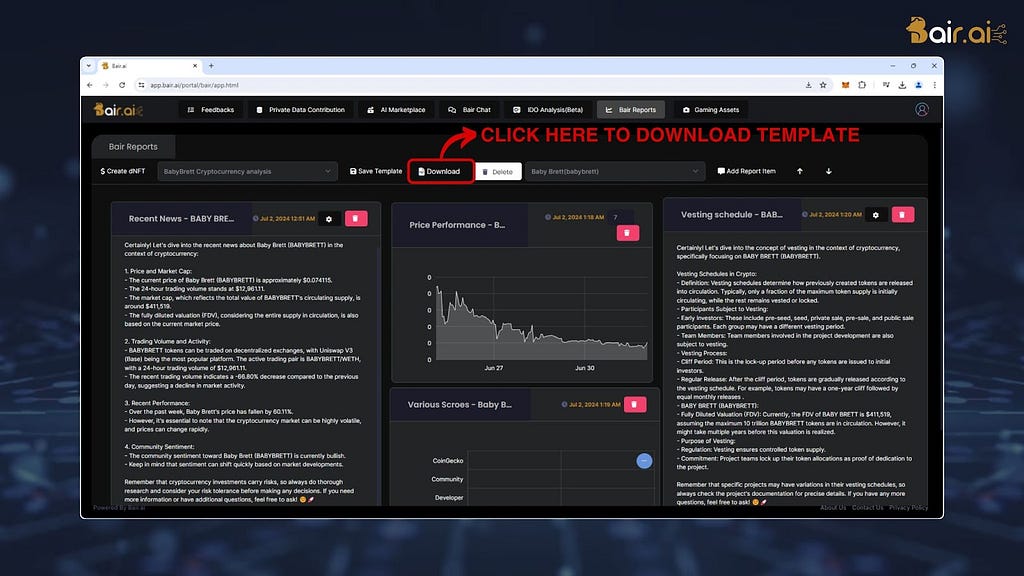
Task: Click the address bar URL
Action: (x=194, y=85)
